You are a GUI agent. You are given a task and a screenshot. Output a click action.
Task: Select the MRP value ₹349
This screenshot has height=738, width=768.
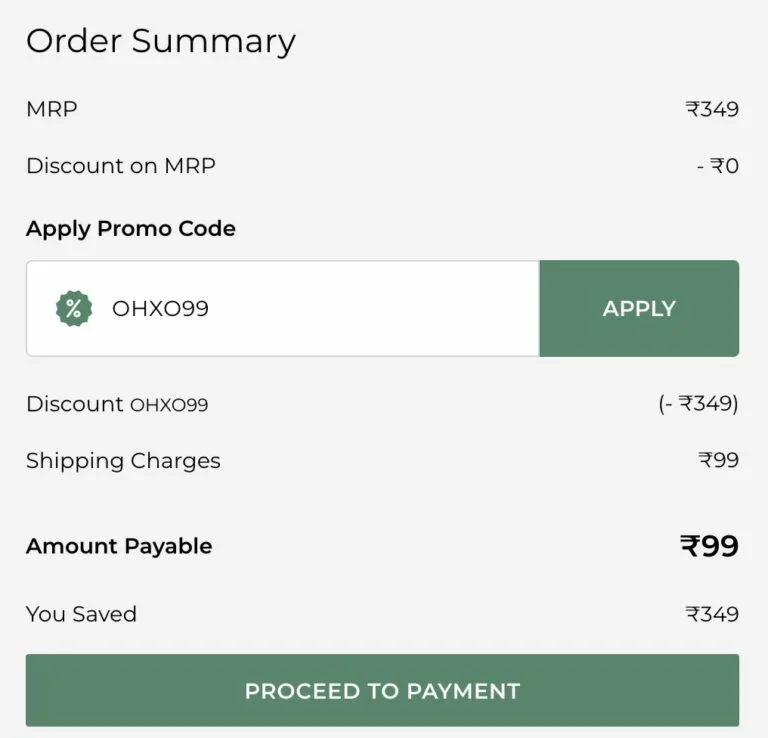pos(712,109)
